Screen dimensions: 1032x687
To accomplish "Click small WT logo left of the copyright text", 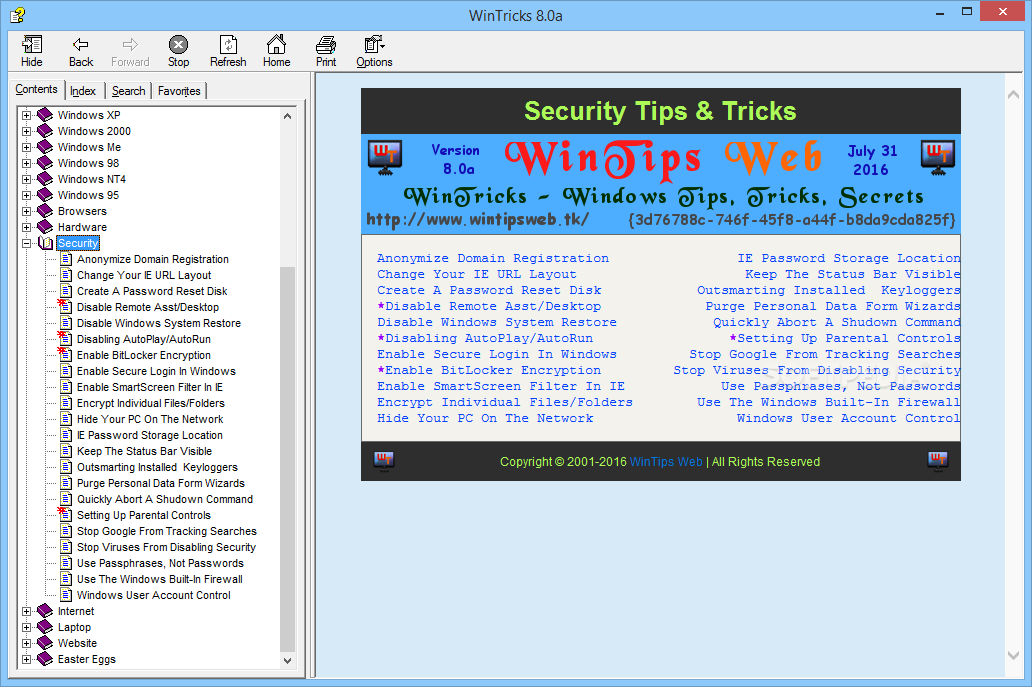I will click(384, 461).
